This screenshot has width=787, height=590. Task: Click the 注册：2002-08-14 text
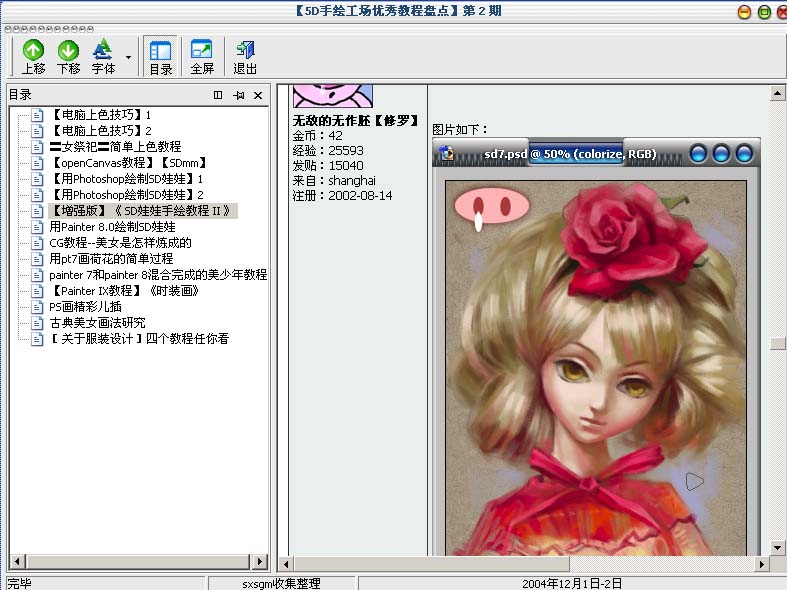pyautogui.click(x=342, y=196)
